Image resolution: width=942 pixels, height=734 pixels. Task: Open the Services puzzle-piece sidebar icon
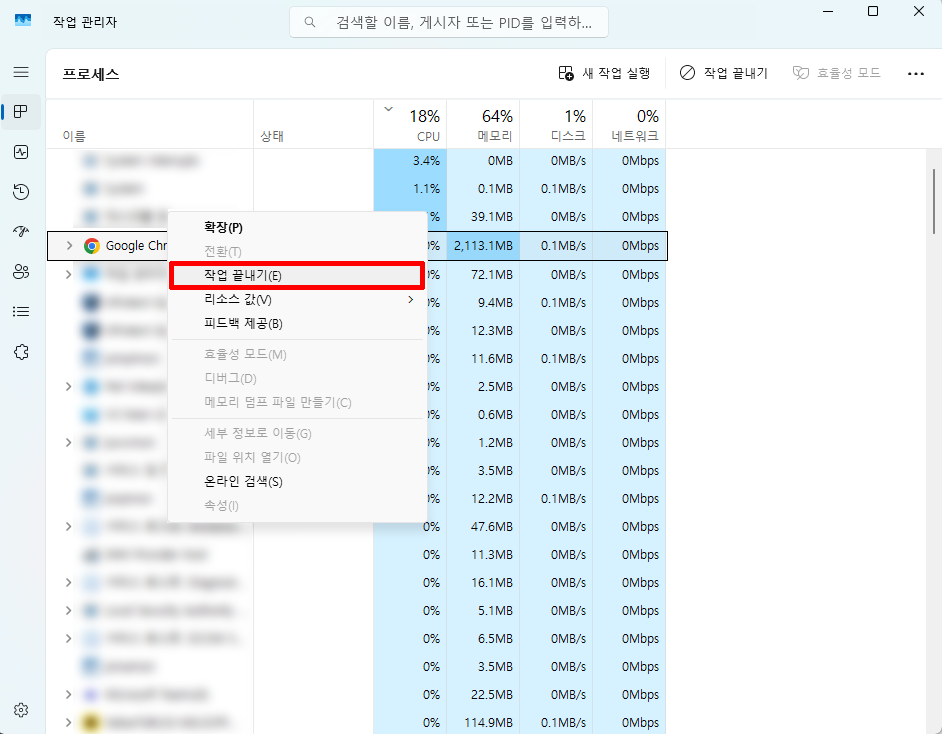click(x=21, y=351)
